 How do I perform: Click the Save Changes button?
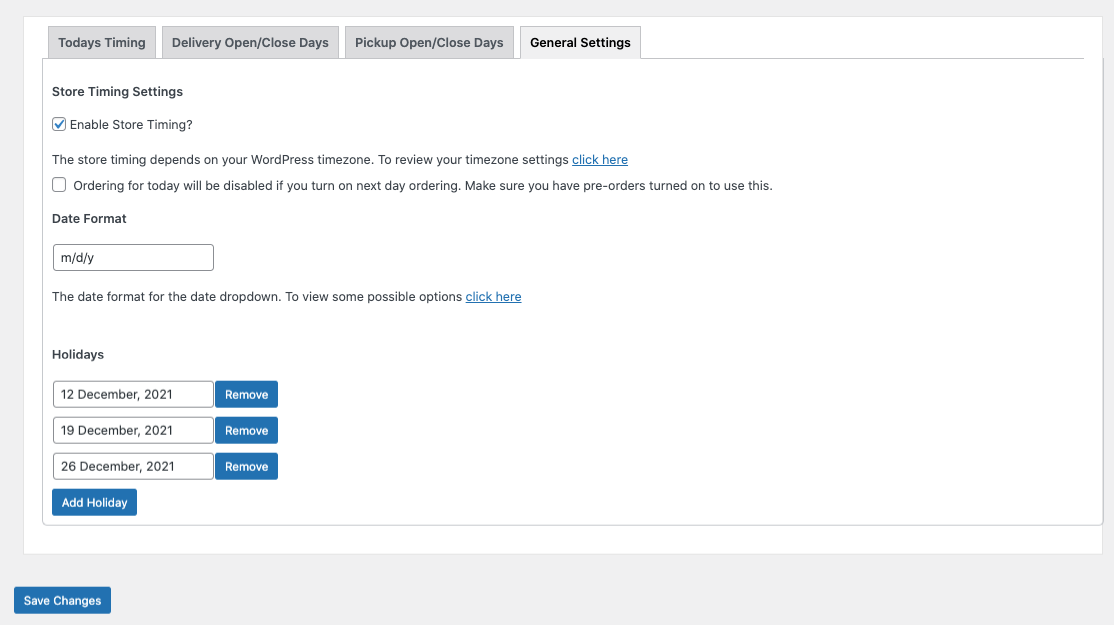coord(62,601)
